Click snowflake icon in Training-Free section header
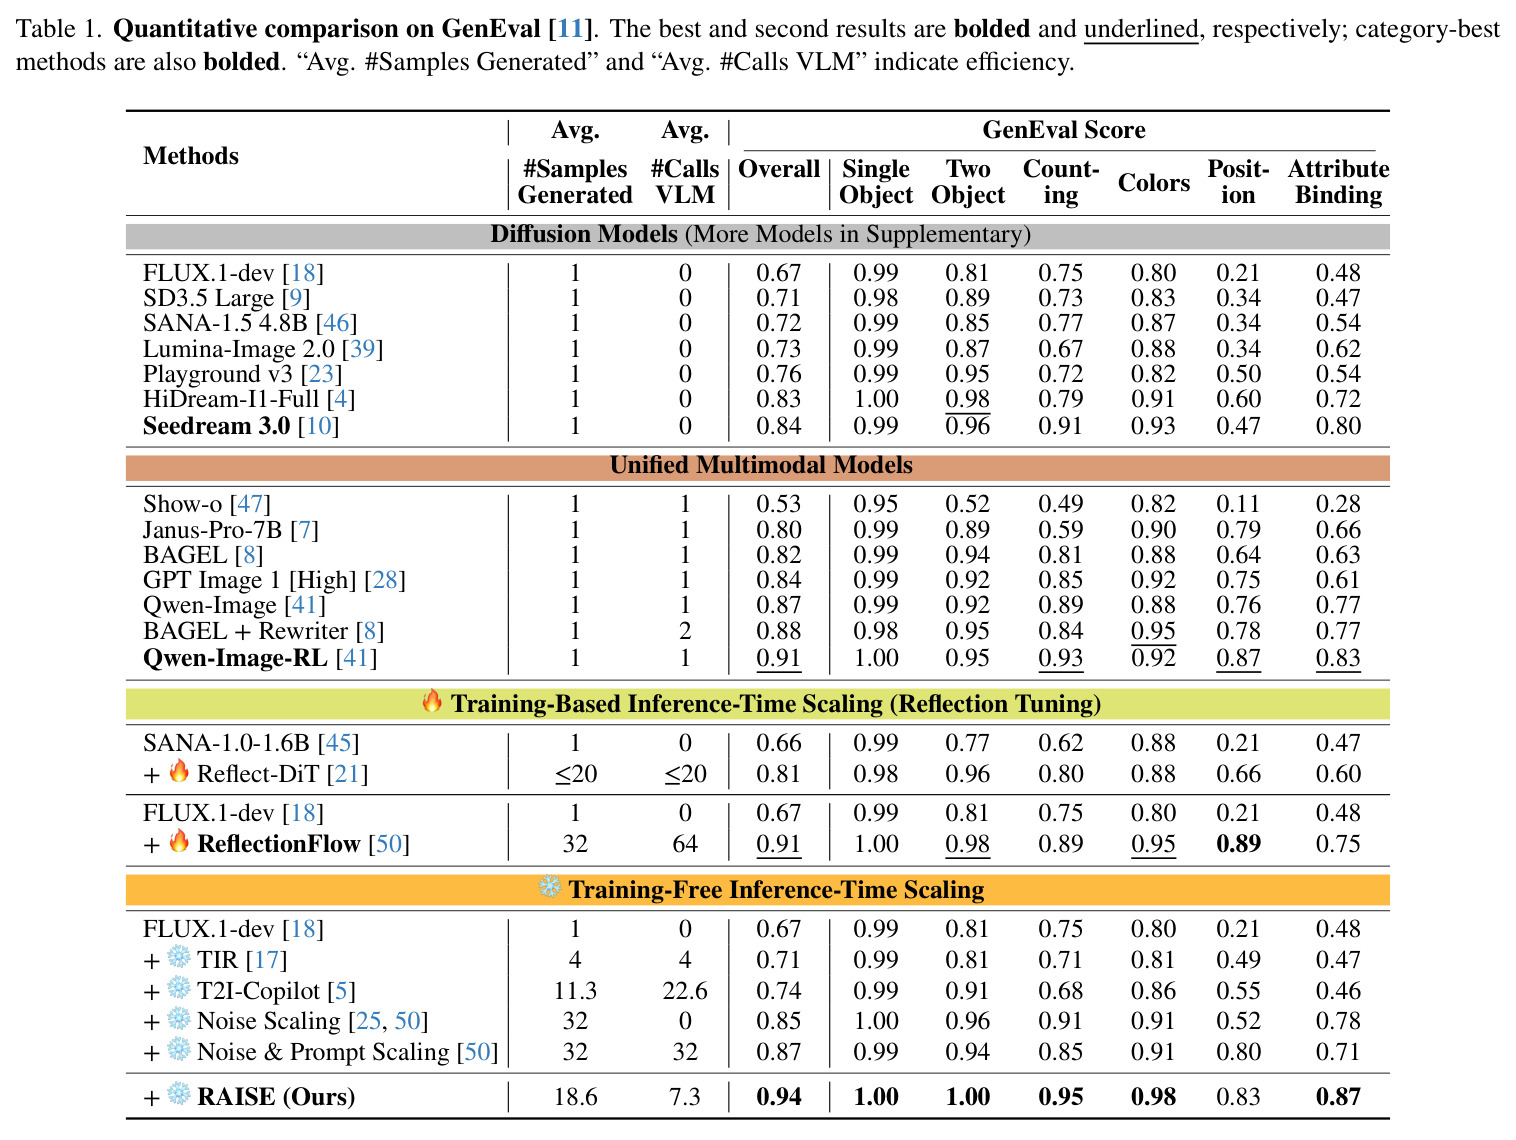Viewport: 1516px width, 1140px height. (550, 887)
